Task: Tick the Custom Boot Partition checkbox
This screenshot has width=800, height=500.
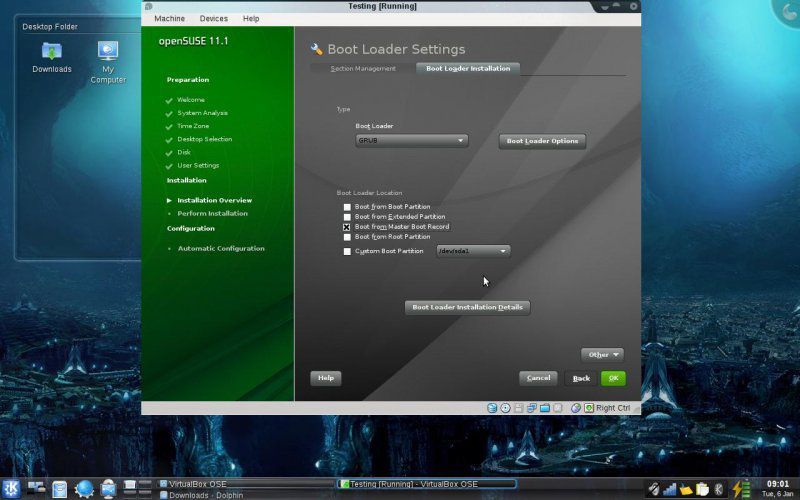Action: pyautogui.click(x=347, y=251)
